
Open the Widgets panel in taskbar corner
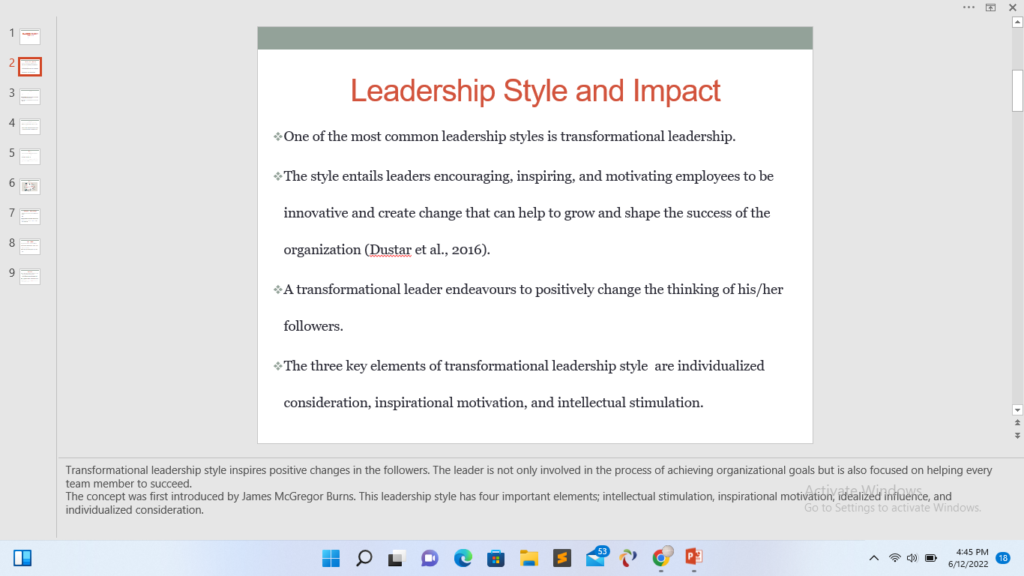click(23, 558)
